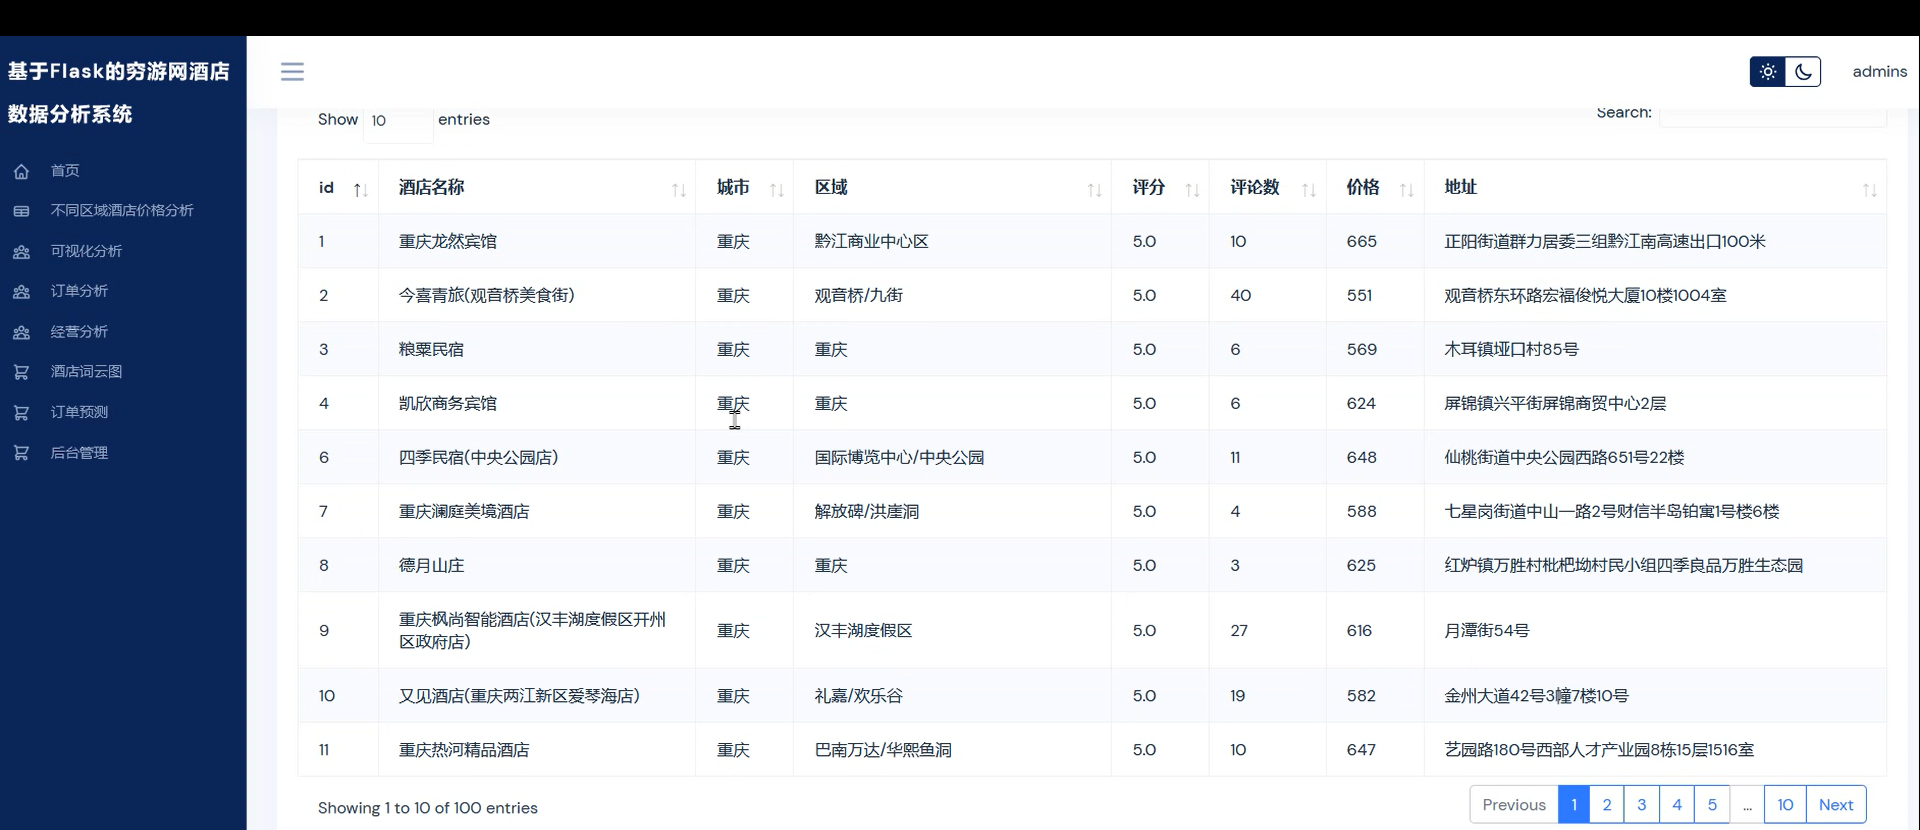Image resolution: width=1920 pixels, height=830 pixels.
Task: Click the area cell 观音桥/九街
Action: (859, 295)
